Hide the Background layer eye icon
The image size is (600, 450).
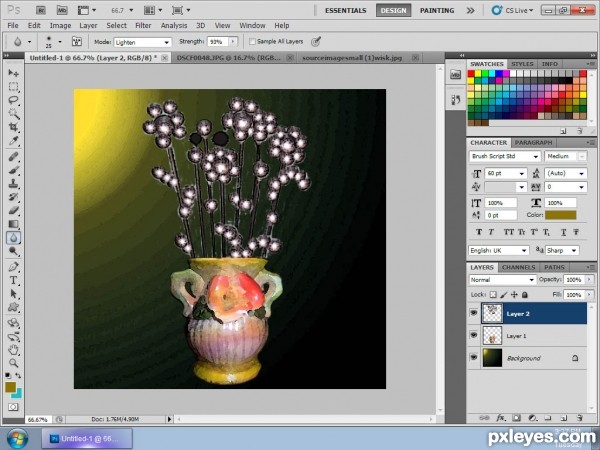click(x=474, y=357)
